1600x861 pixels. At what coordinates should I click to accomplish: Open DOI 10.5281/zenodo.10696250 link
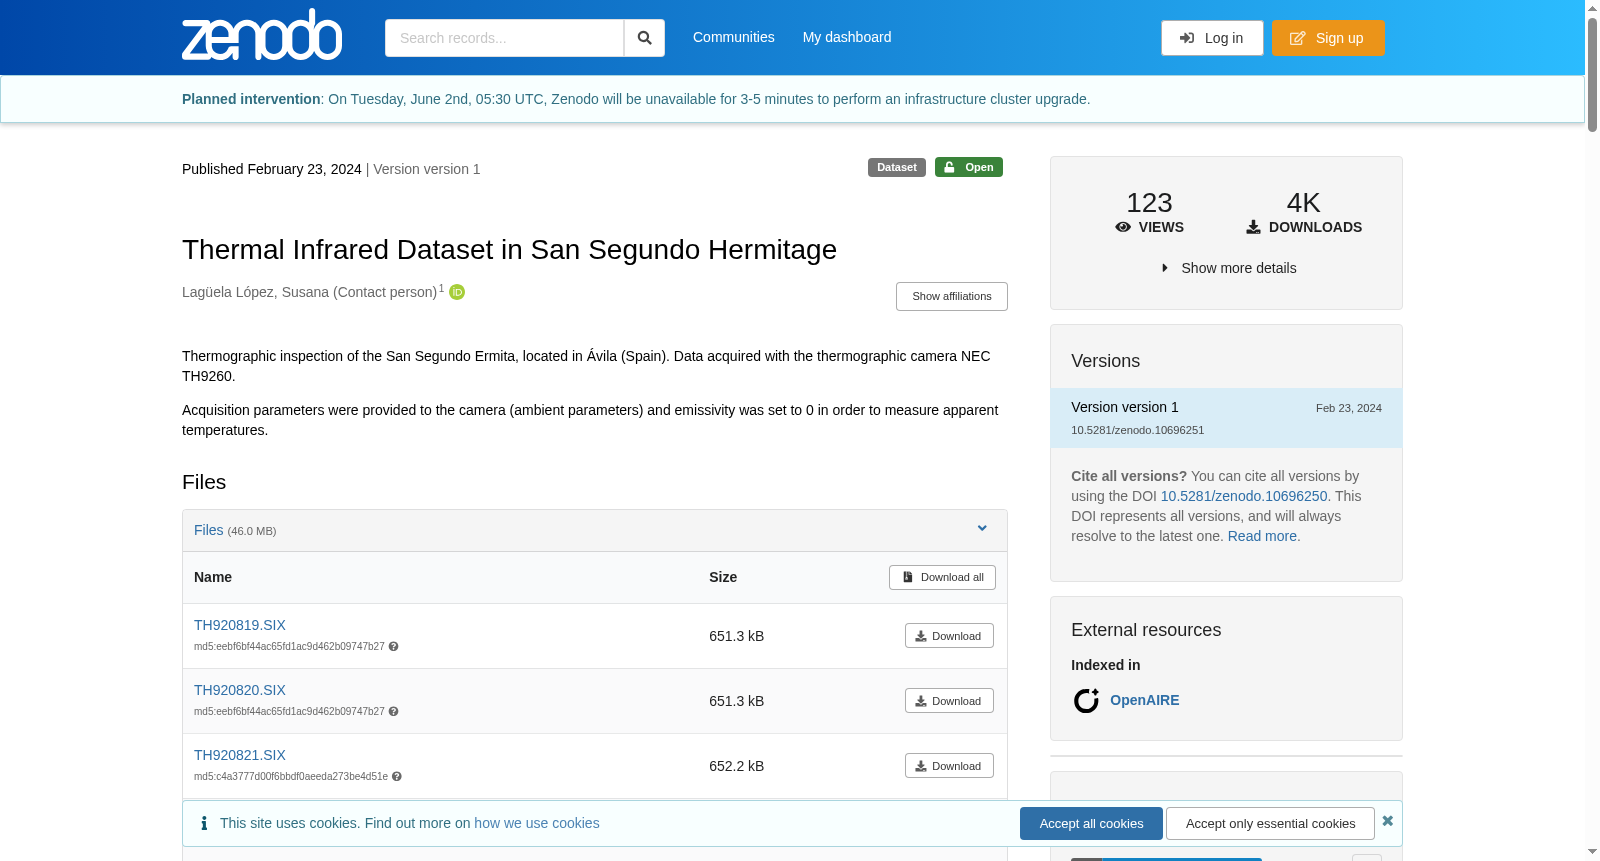[1244, 496]
